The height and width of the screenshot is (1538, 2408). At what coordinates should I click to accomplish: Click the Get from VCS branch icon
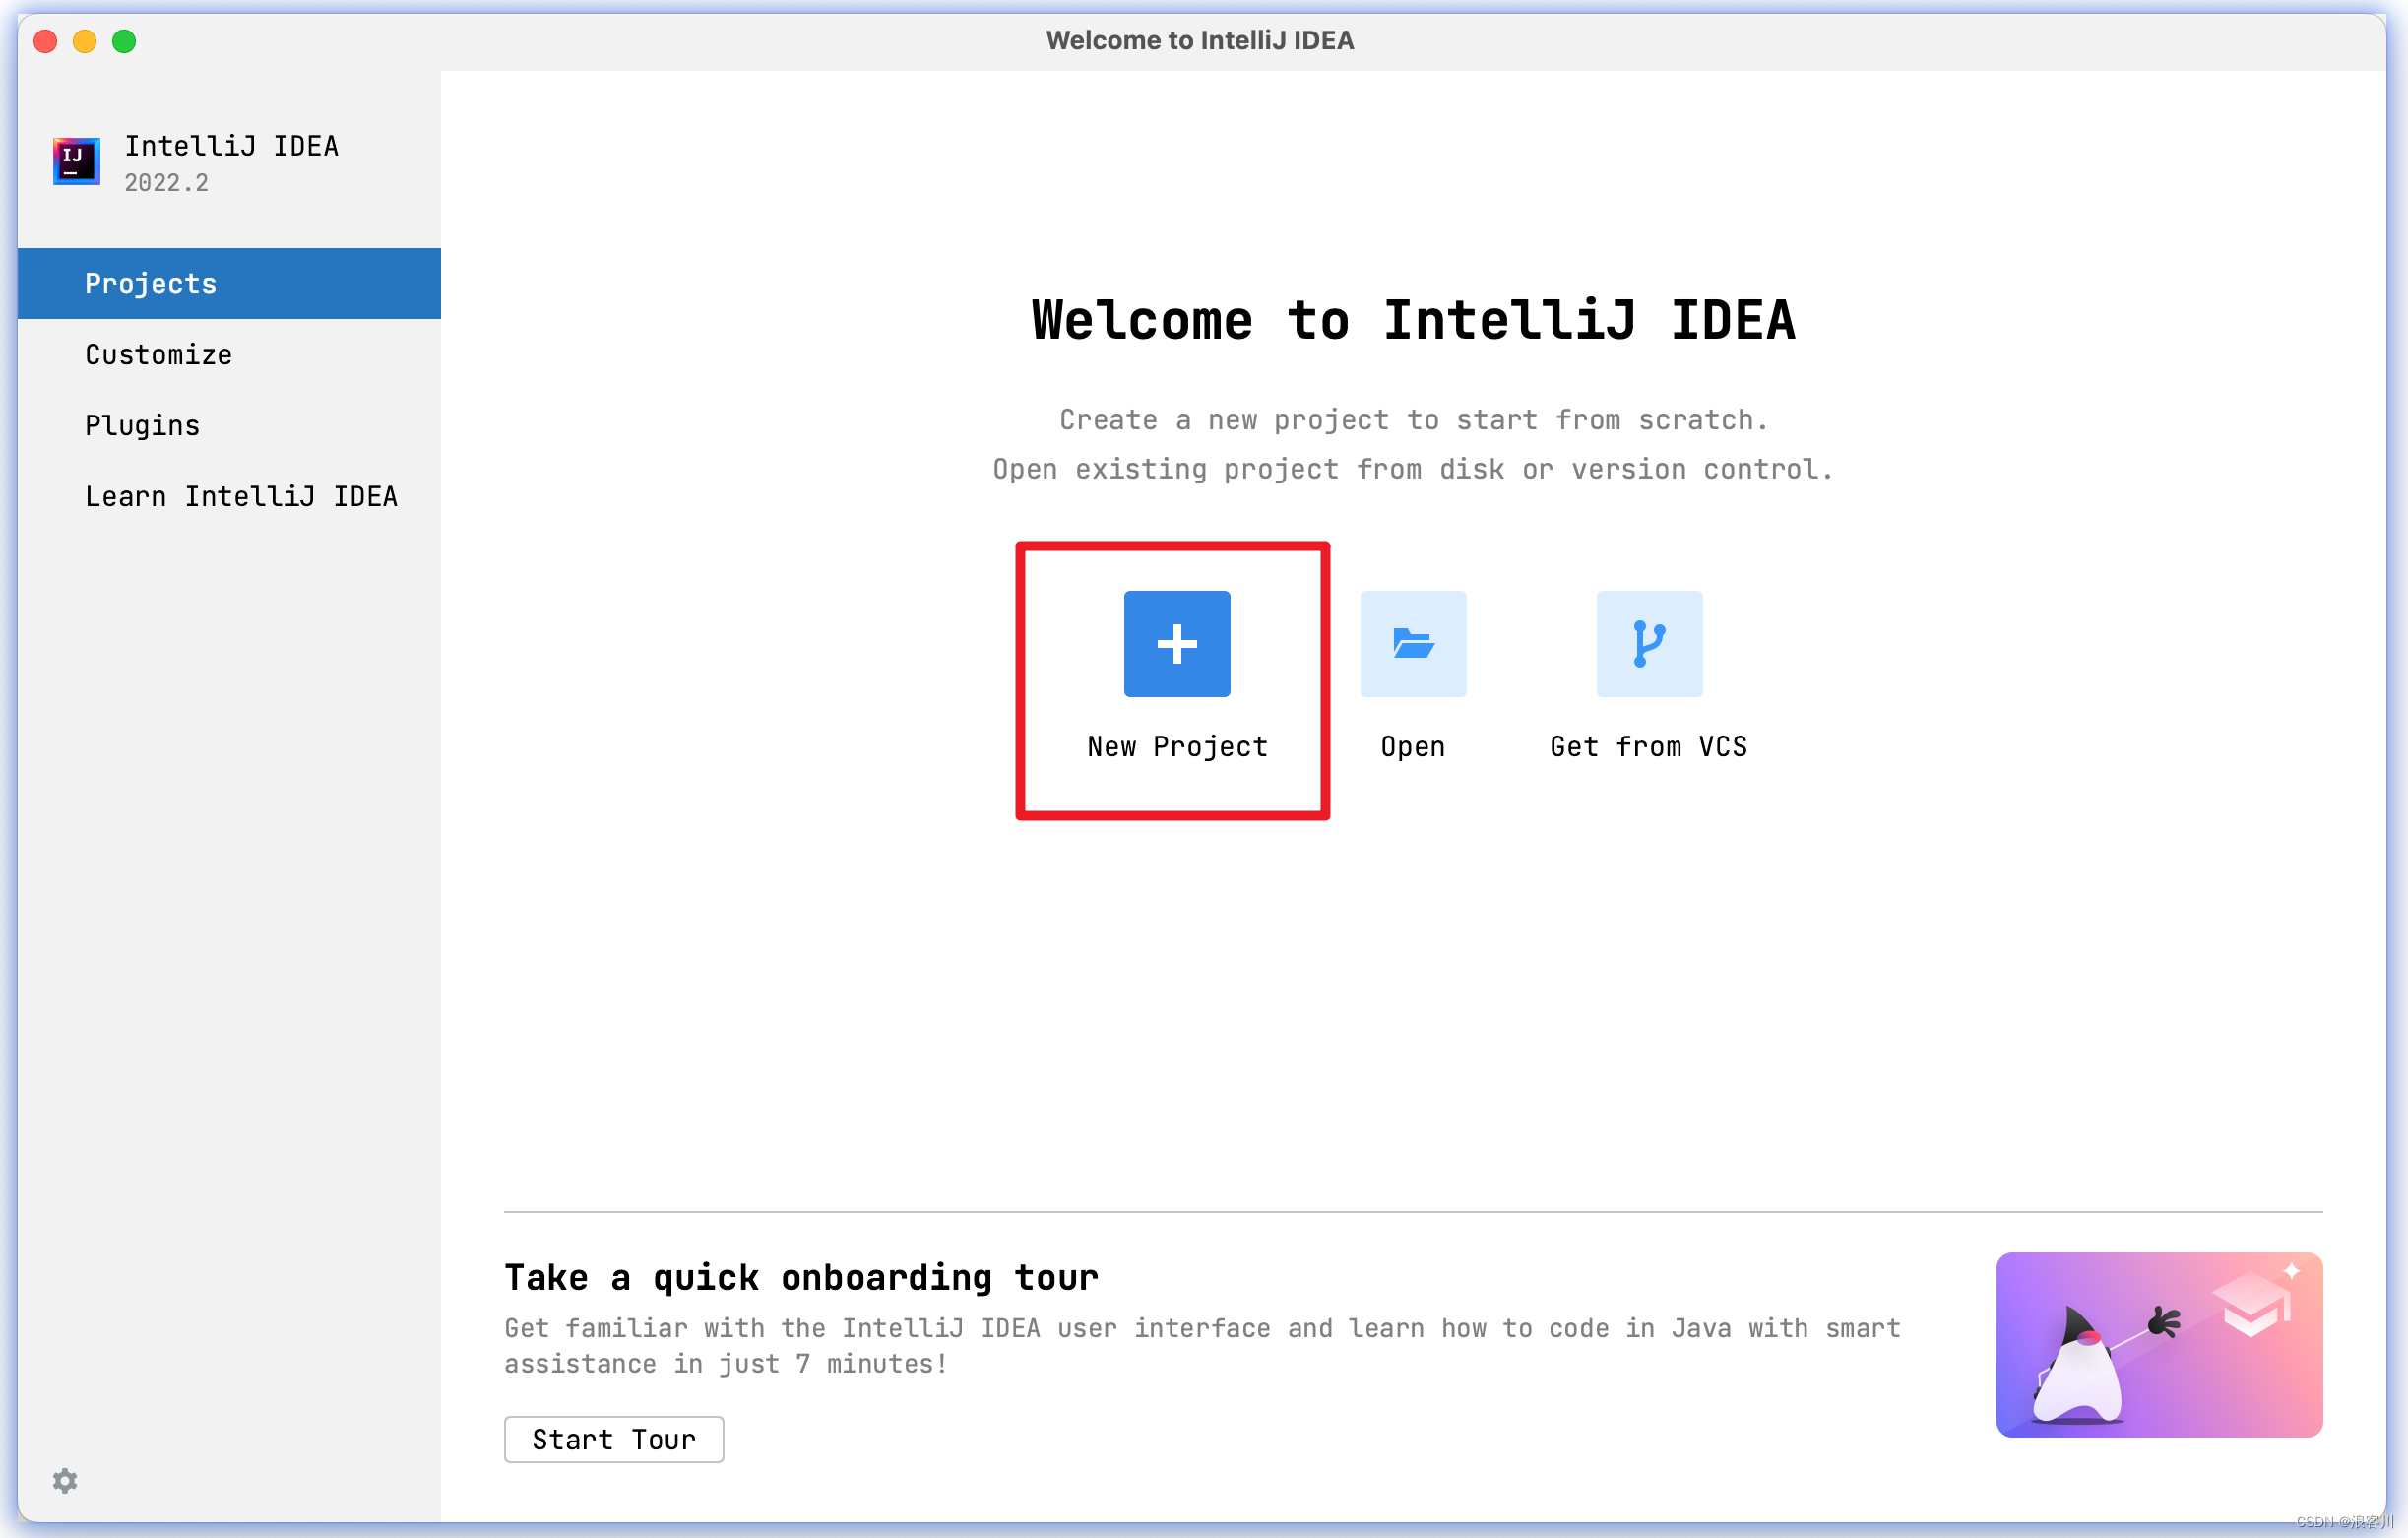tap(1649, 643)
